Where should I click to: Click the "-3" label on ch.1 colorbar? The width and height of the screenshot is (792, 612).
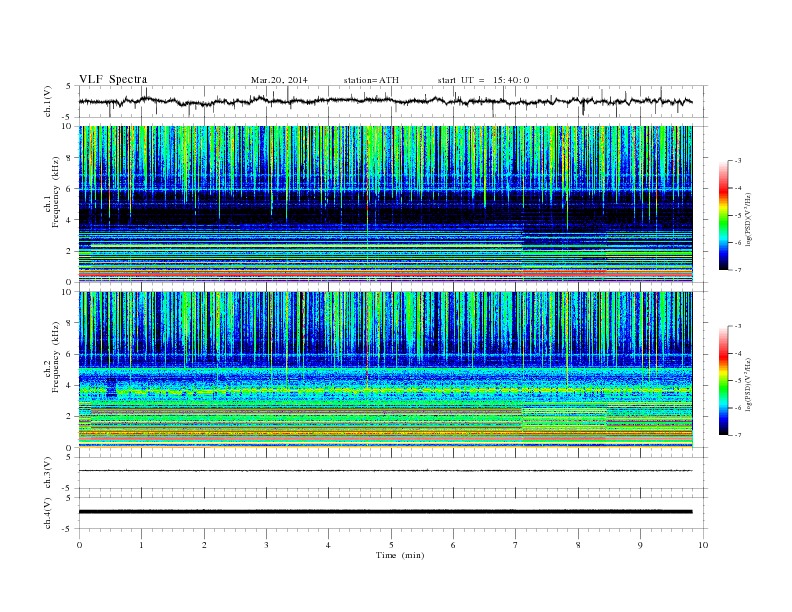(737, 161)
